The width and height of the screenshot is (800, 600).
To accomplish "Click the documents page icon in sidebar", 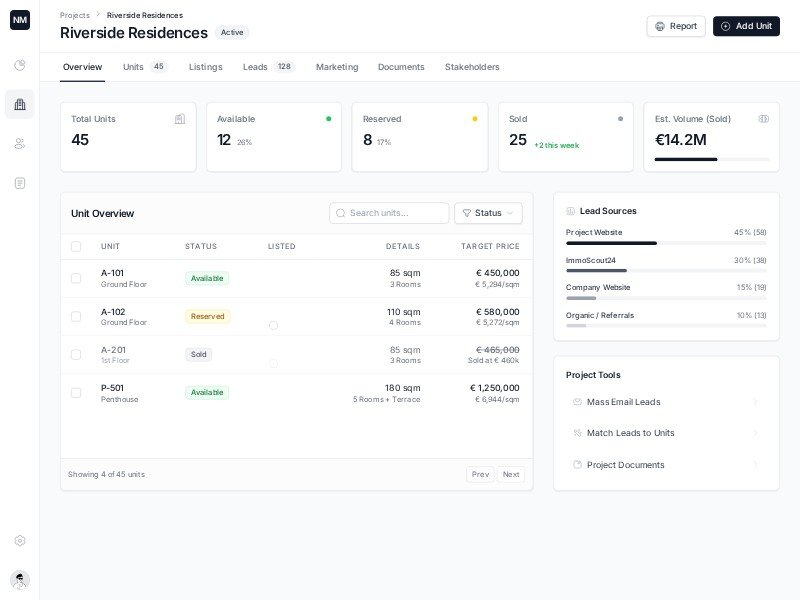I will (x=20, y=183).
